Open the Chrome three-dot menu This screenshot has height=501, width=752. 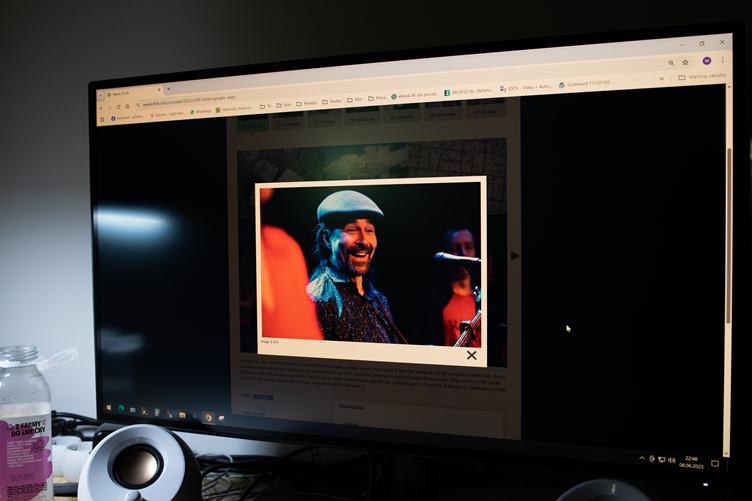[x=723, y=60]
